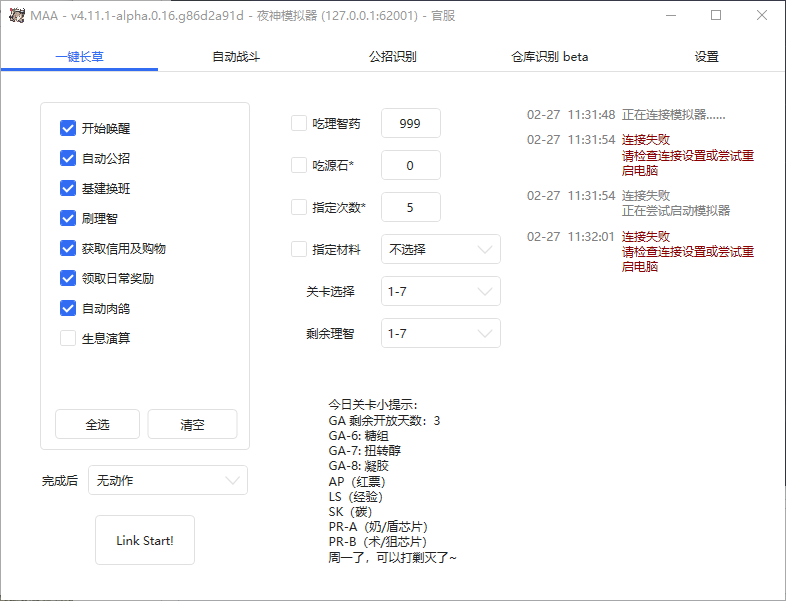This screenshot has width=786, height=601.
Task: Click the Link Start! button
Action: [145, 540]
